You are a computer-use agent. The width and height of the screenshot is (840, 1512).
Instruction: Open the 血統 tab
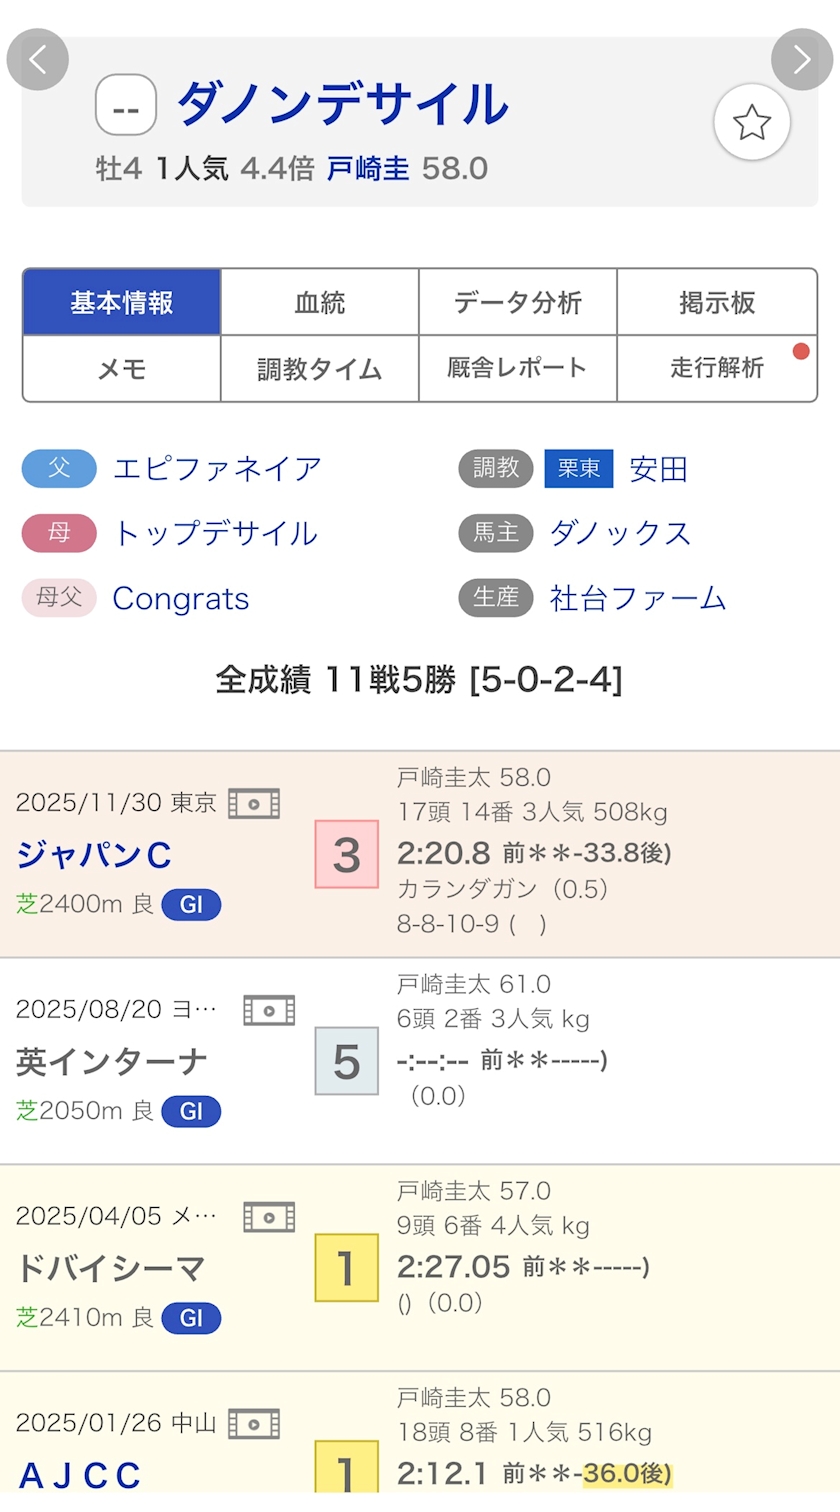[319, 302]
